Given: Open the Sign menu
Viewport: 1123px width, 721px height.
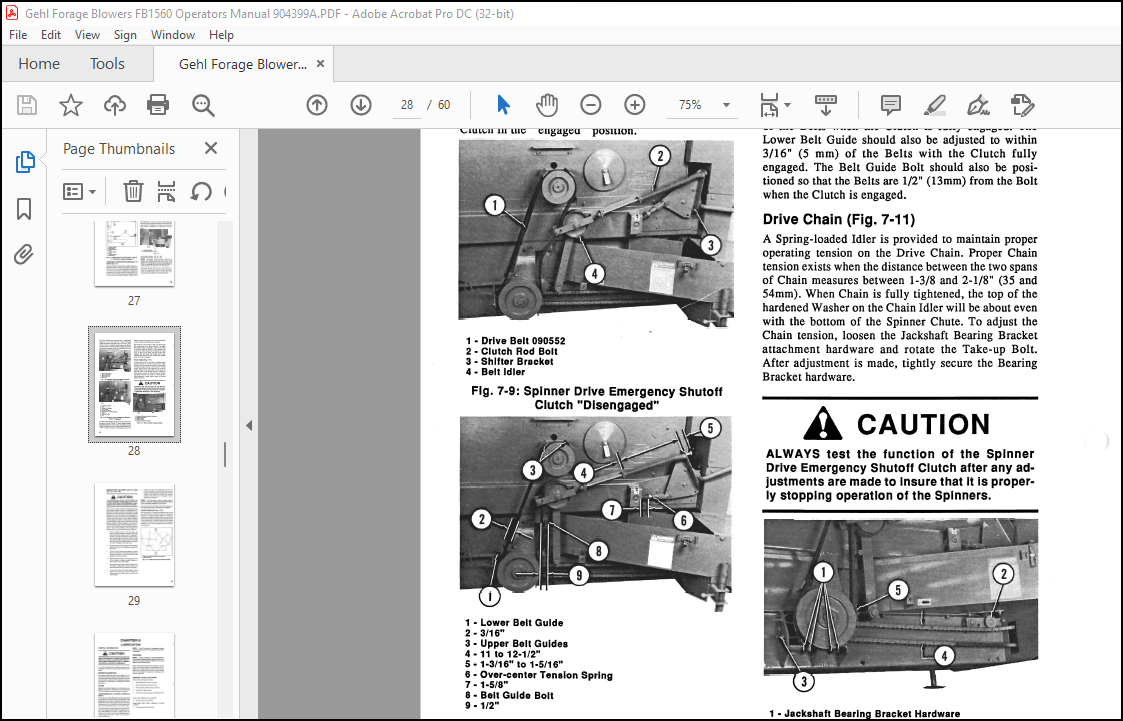Looking at the screenshot, I should 125,34.
